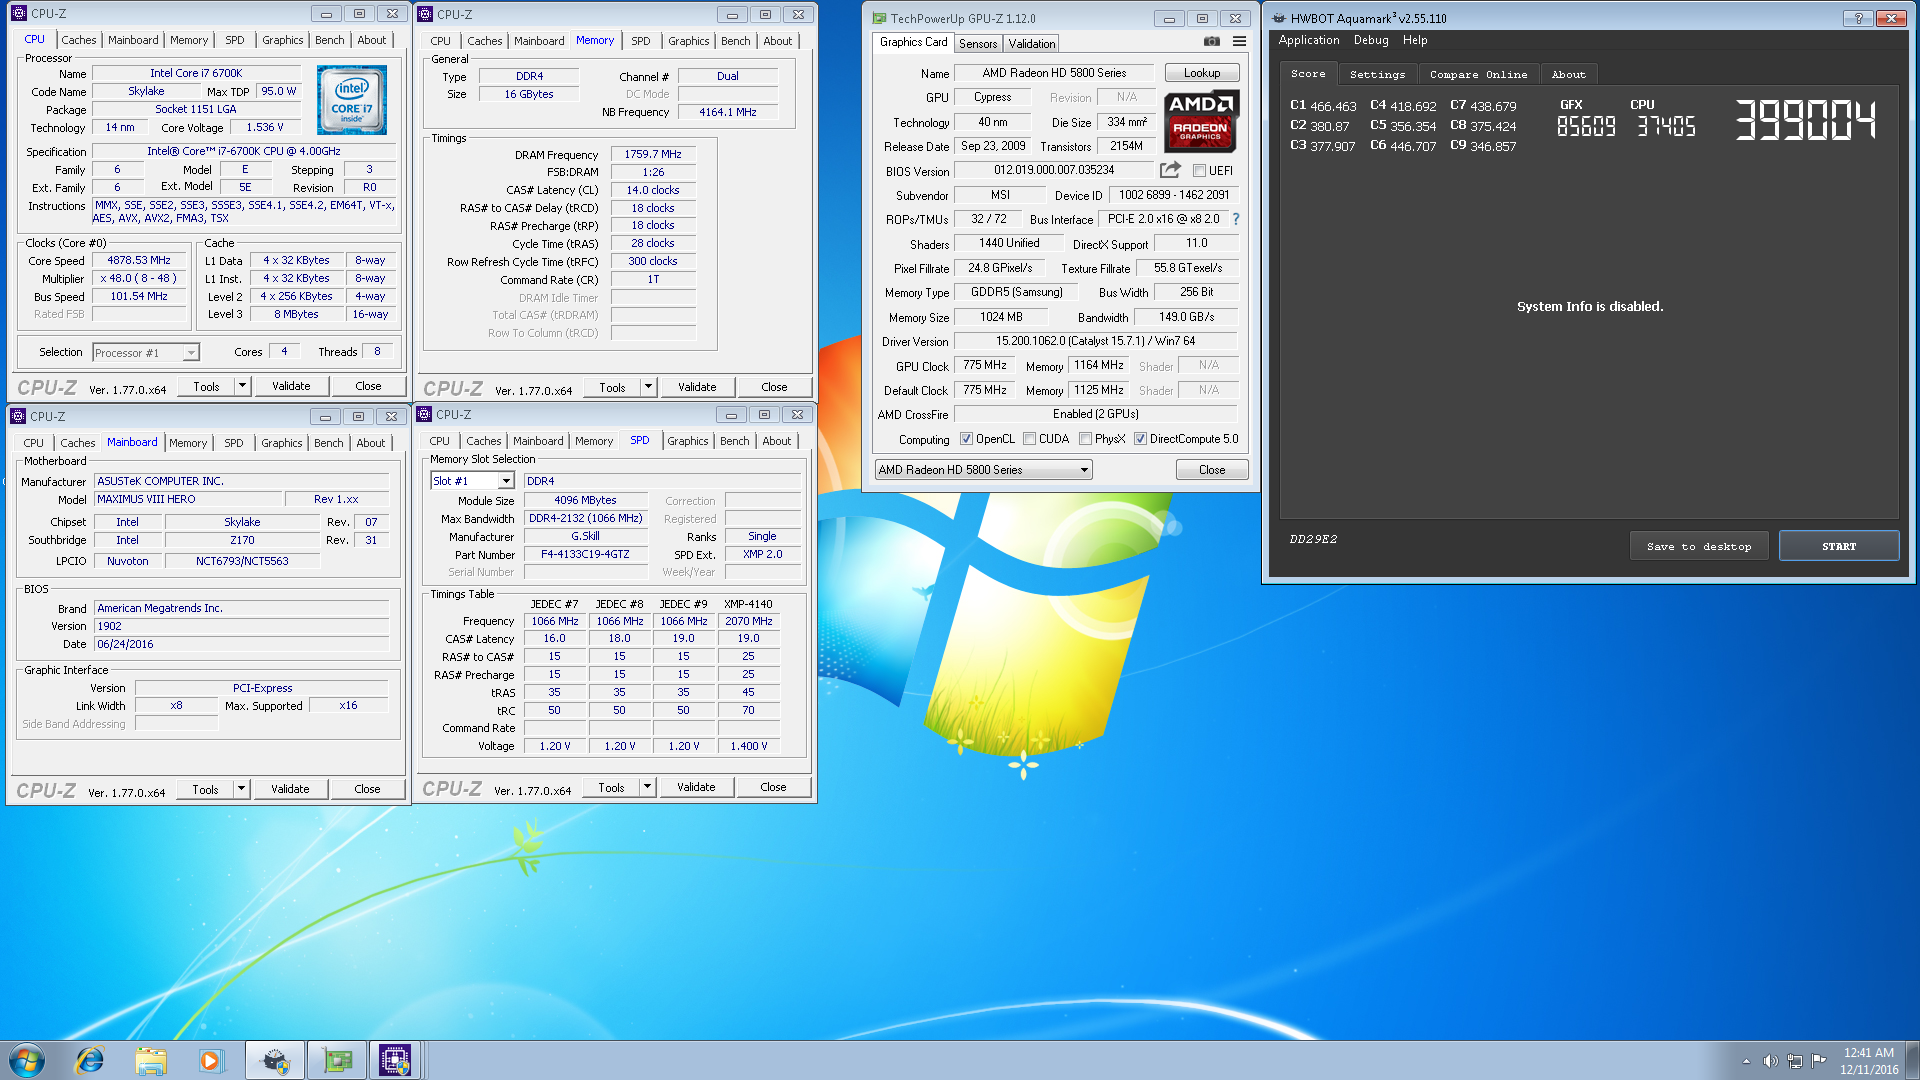
Task: Click the Tools button in CPU-Z Mainboard window
Action: coord(205,789)
